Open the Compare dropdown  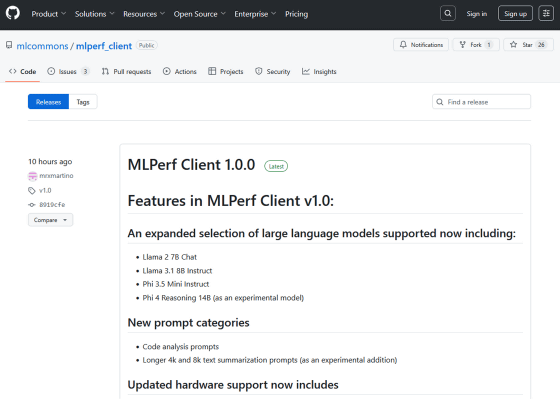[50, 220]
